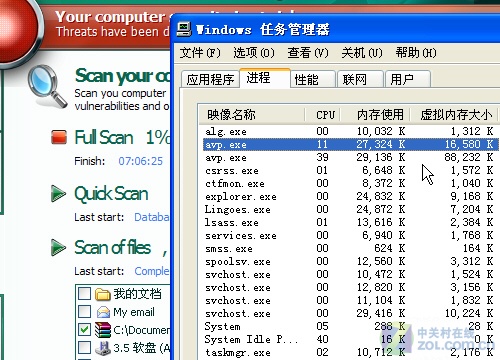Open the 帮助(H) menu
Viewport: 500px width, 360px height.
(x=416, y=53)
